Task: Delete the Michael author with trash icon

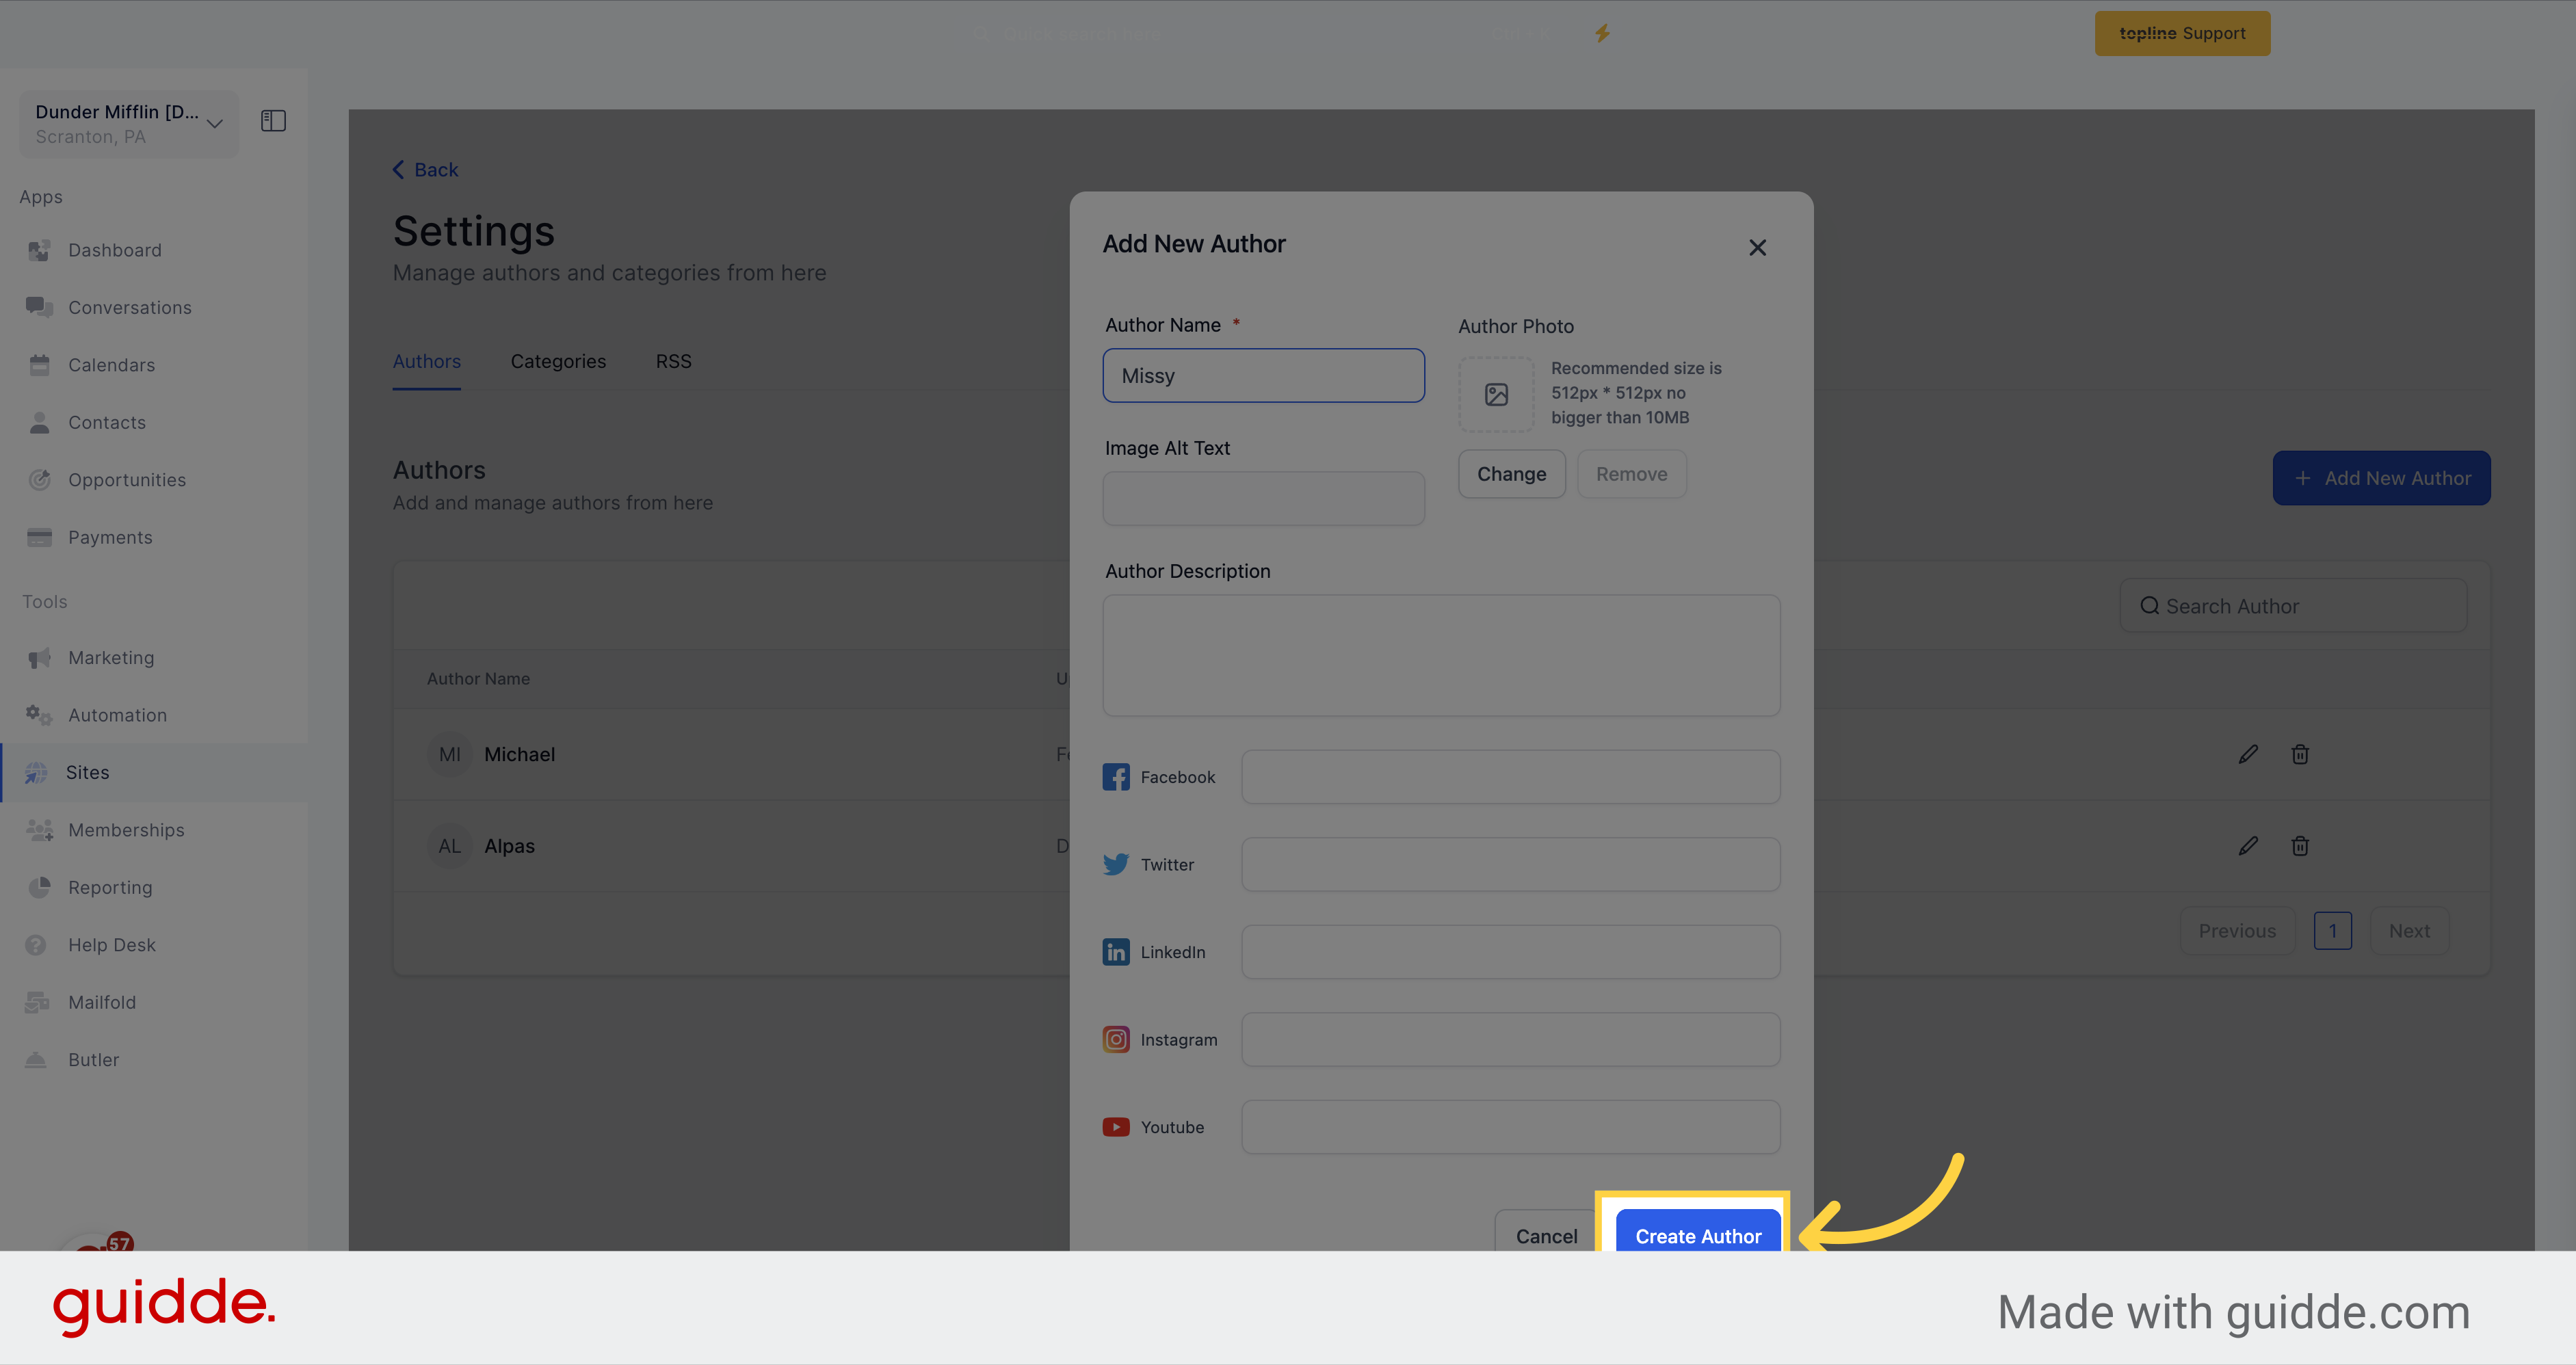Action: [x=2299, y=754]
